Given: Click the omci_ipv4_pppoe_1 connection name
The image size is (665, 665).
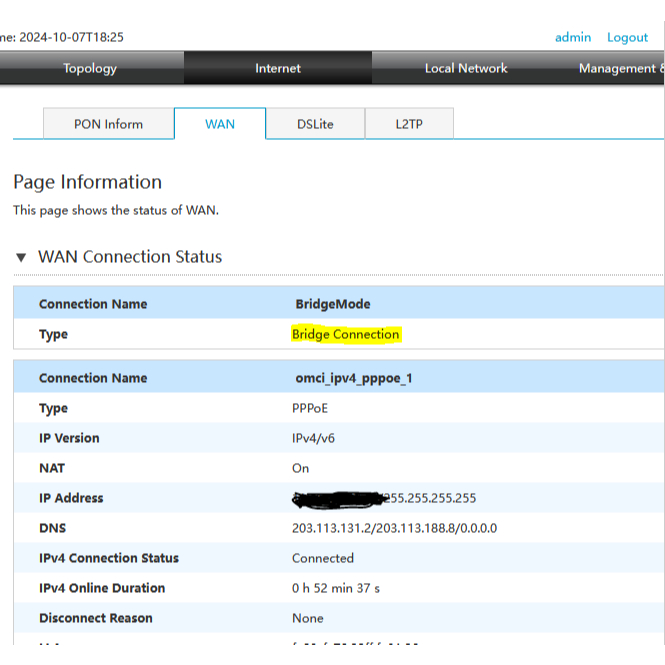Looking at the screenshot, I should [353, 378].
